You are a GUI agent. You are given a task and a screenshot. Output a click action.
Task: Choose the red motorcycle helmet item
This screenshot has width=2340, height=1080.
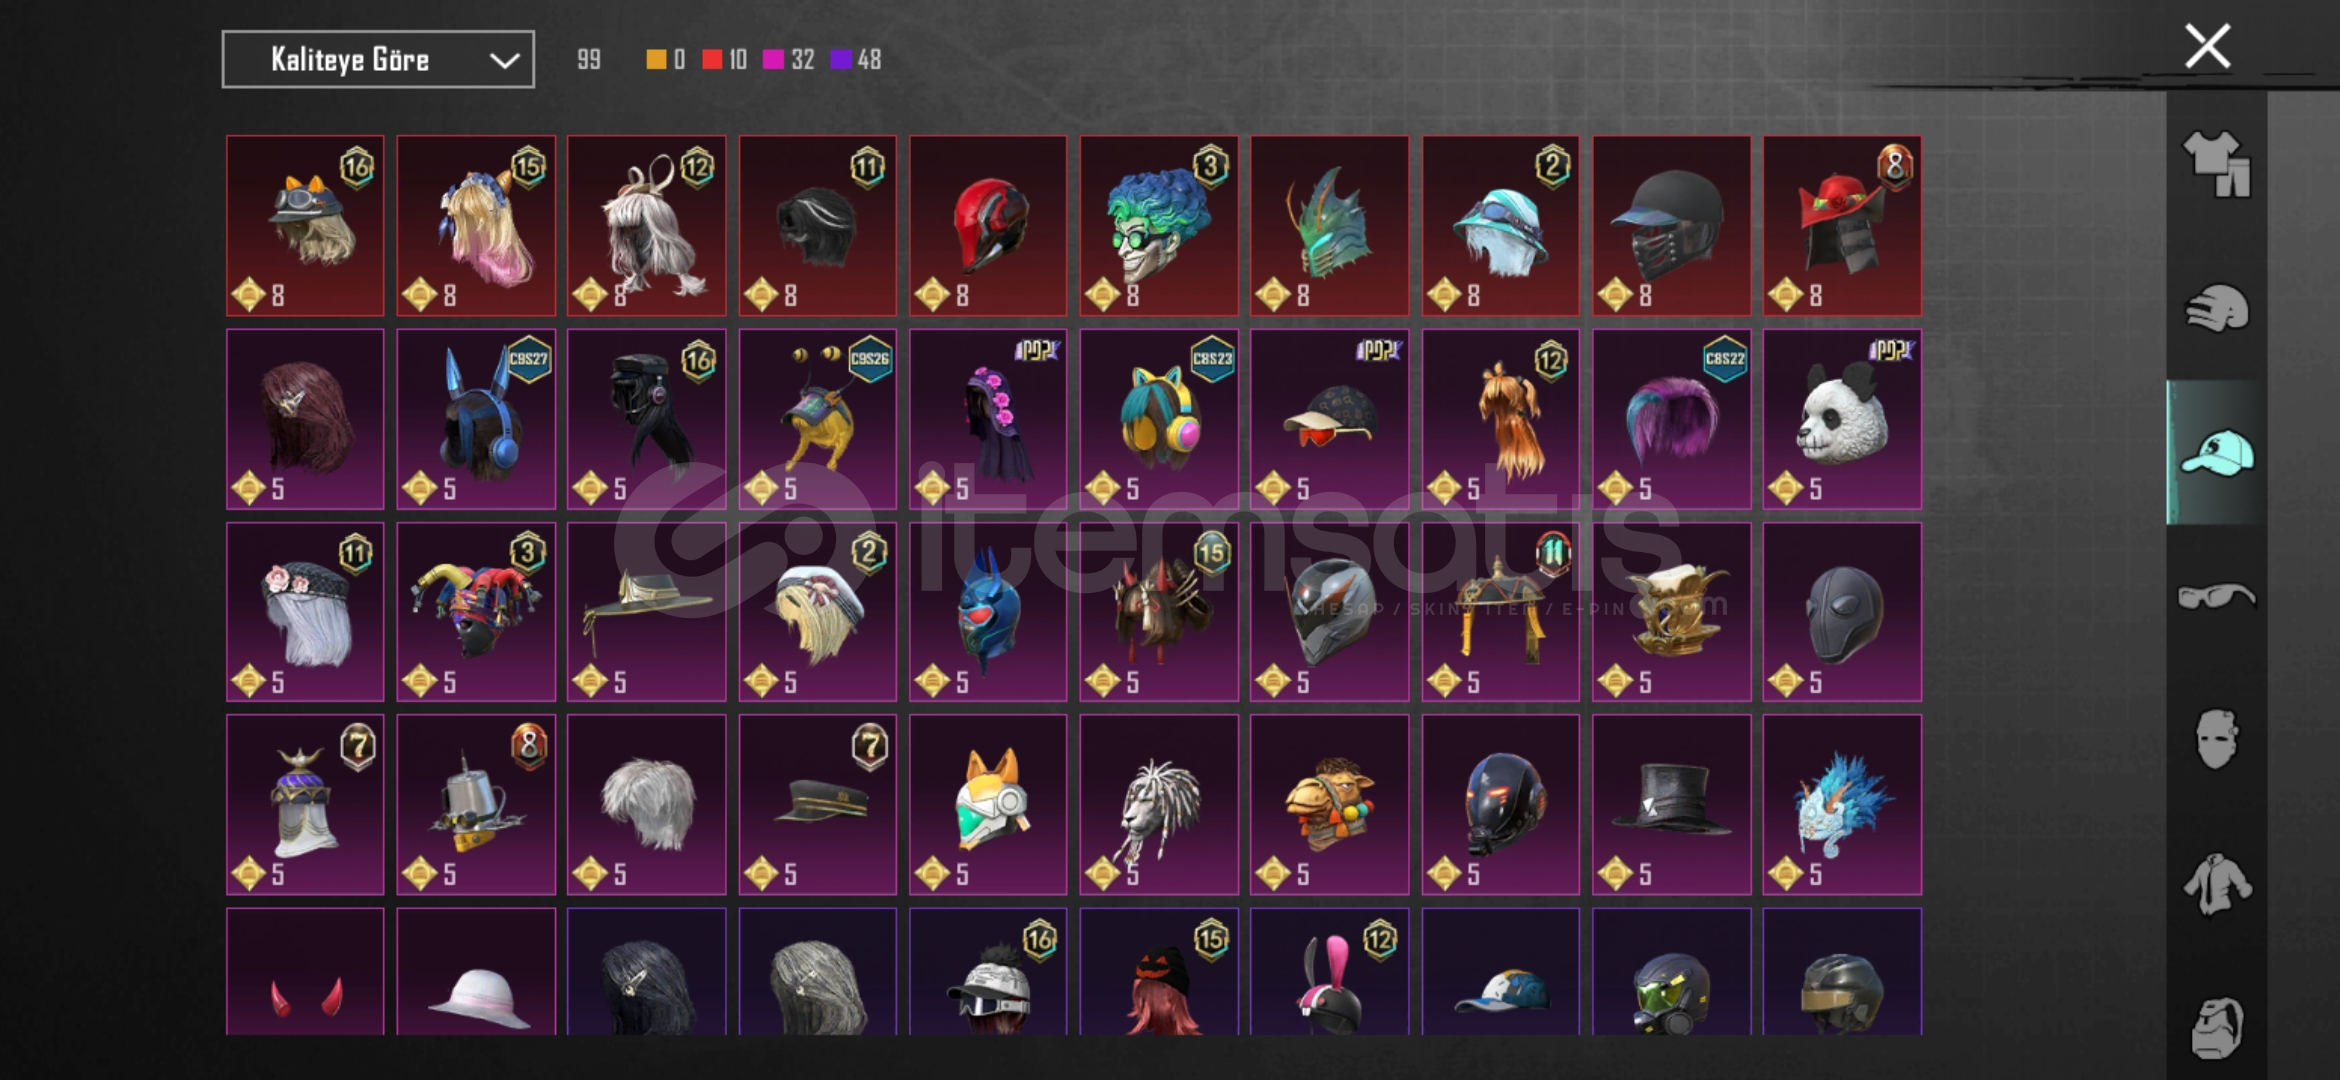coord(988,226)
